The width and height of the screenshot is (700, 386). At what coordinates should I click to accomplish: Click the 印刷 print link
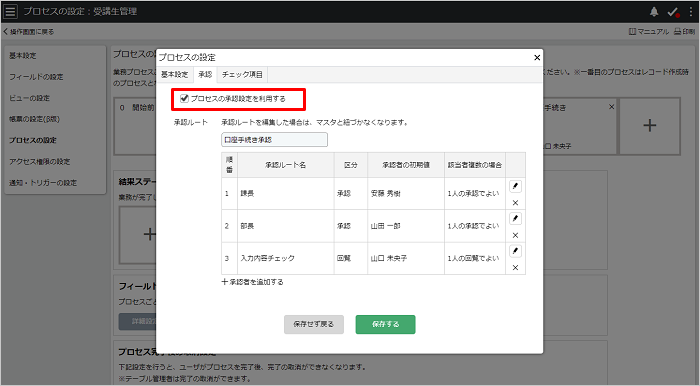pyautogui.click(x=684, y=32)
